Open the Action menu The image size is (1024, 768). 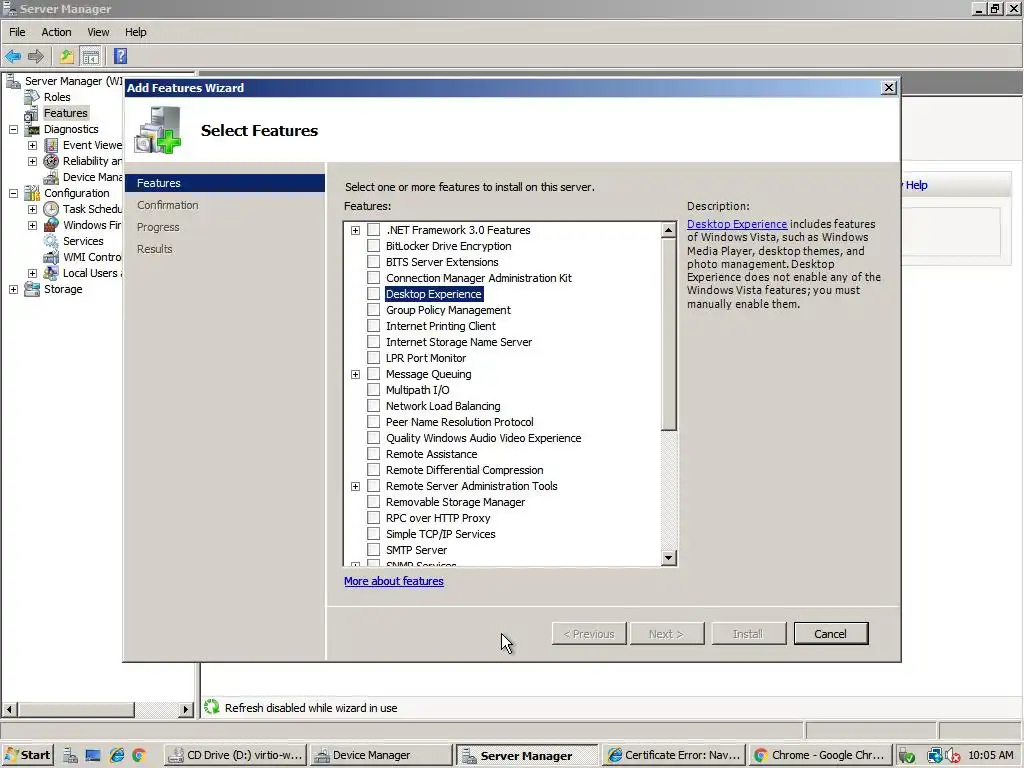(x=56, y=32)
